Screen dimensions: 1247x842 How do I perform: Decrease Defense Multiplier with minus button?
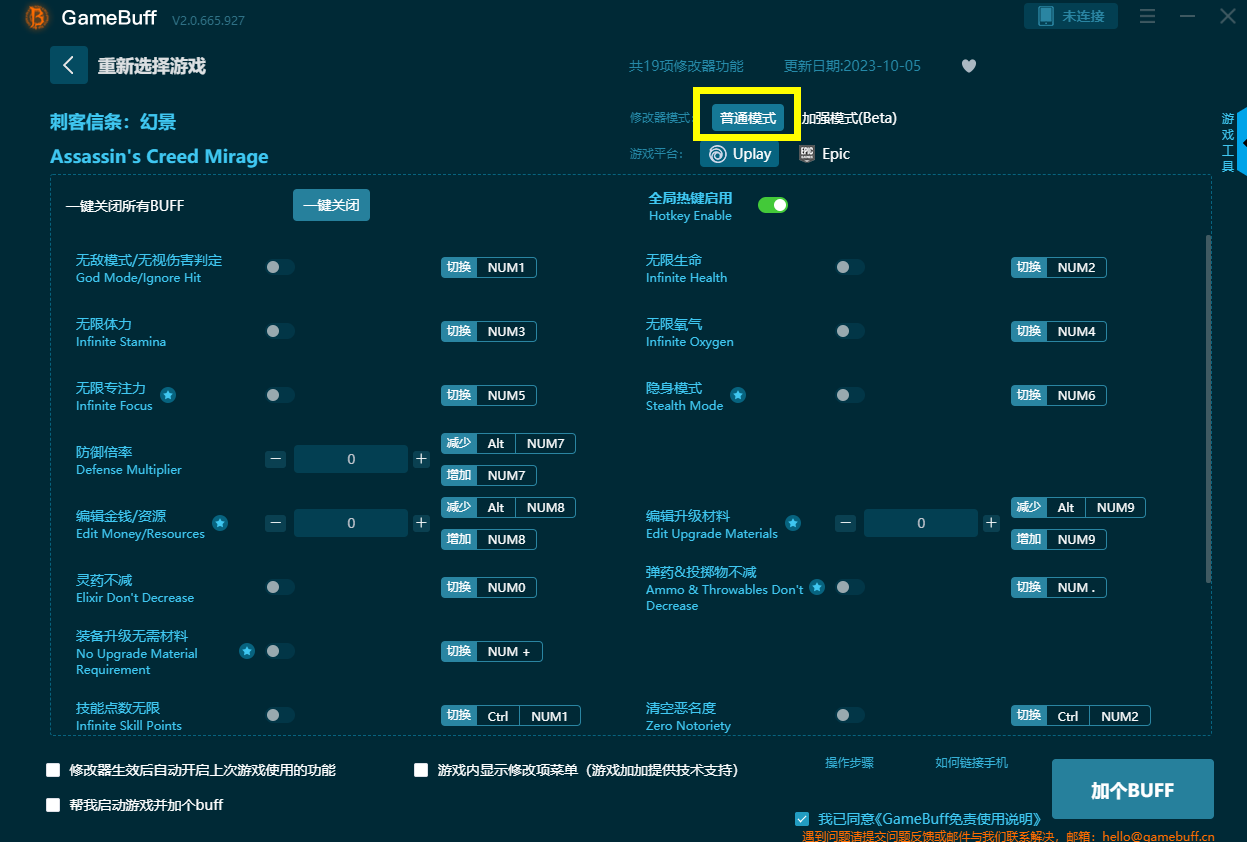(x=276, y=459)
